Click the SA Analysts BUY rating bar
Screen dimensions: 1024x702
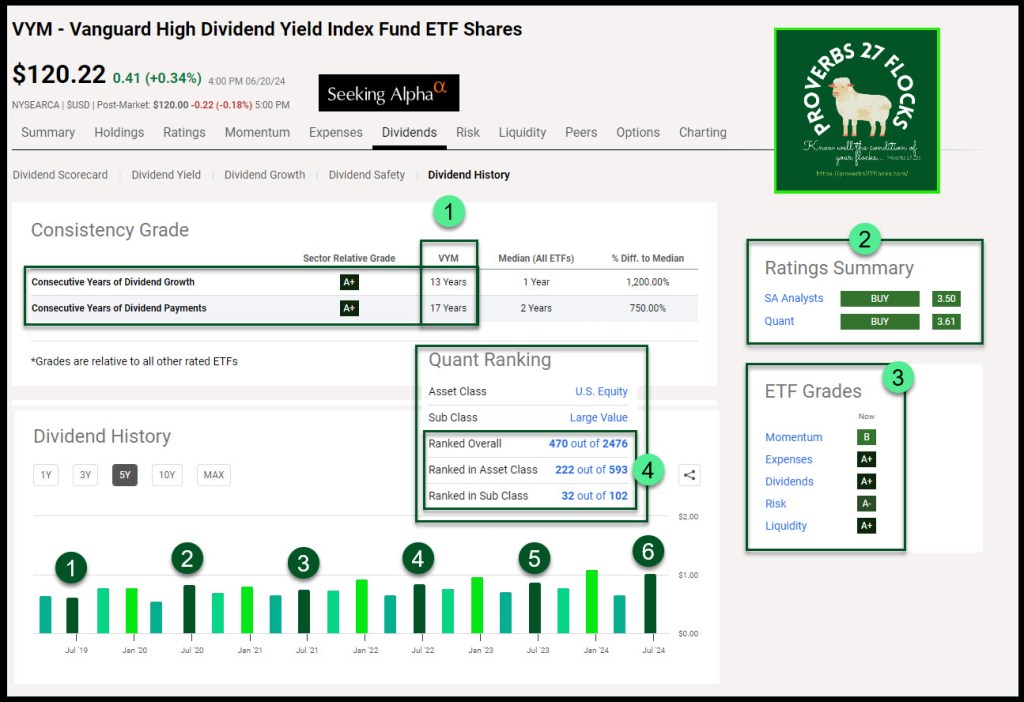(879, 298)
